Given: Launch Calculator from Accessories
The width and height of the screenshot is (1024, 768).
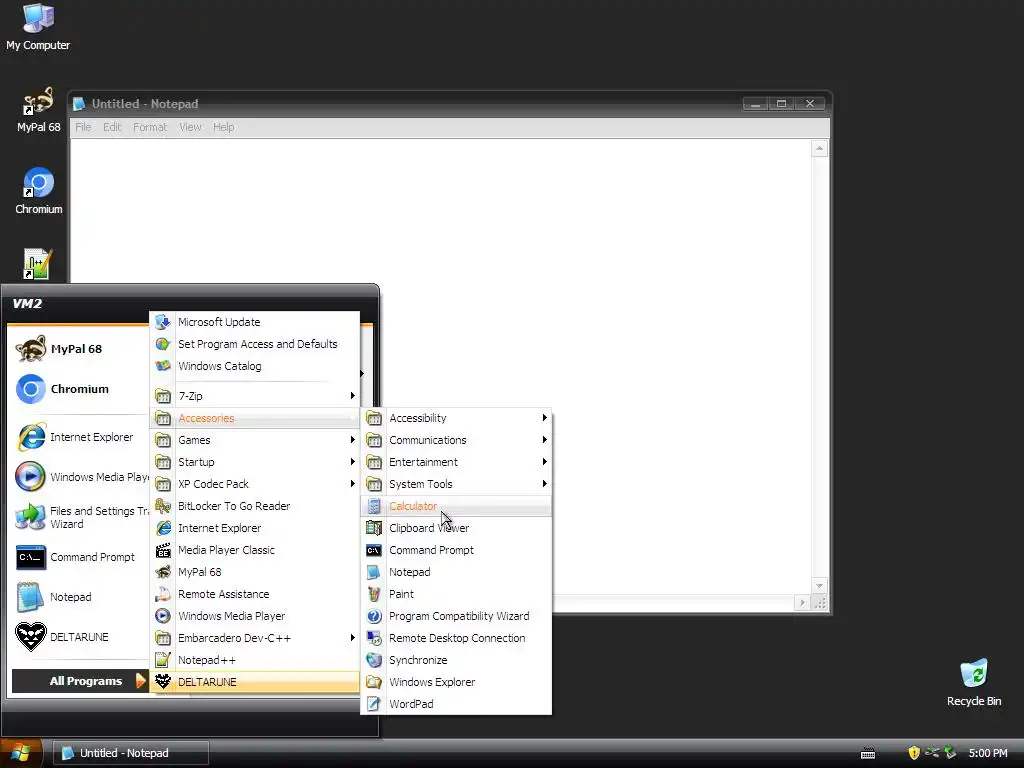Looking at the screenshot, I should pos(456,506).
